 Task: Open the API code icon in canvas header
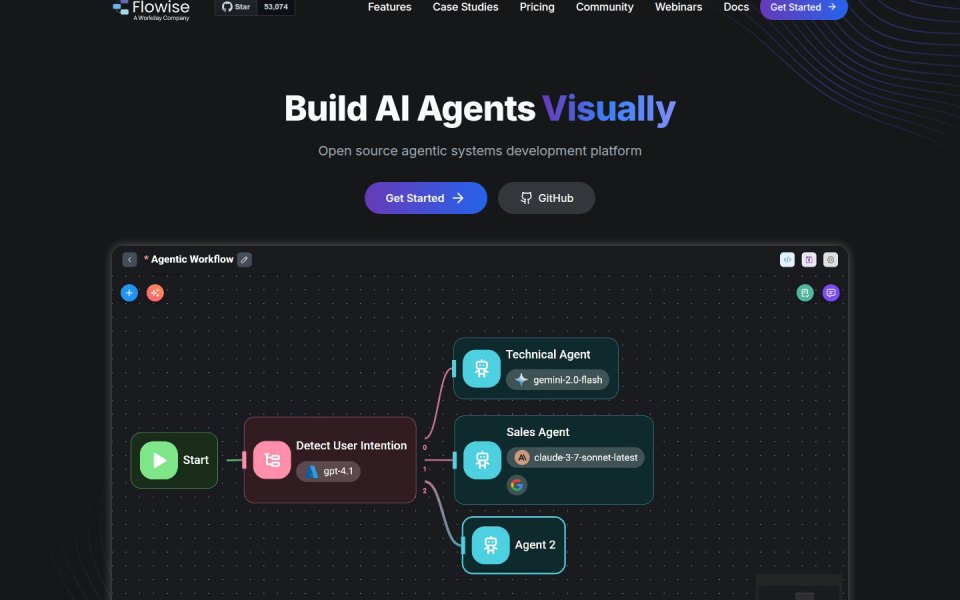tap(787, 260)
